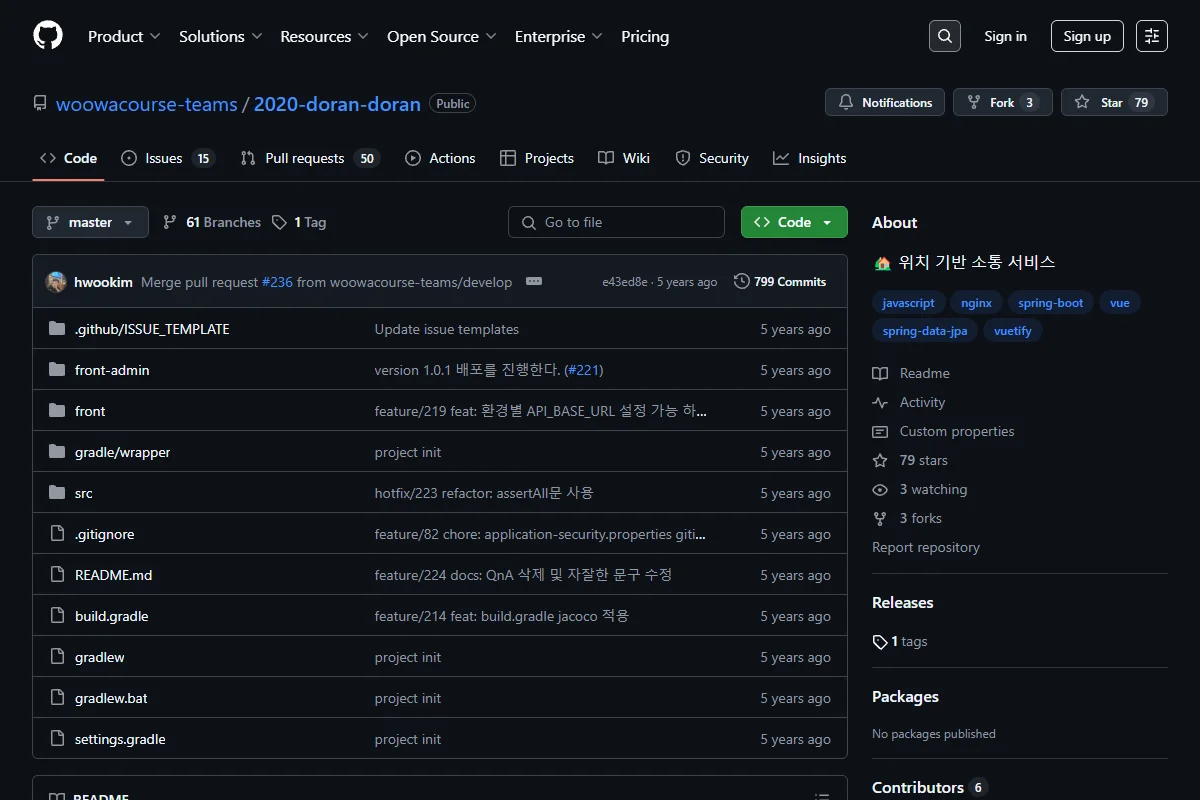Expand the commit message ellipsis icon
This screenshot has width=1200, height=800.
pos(534,282)
